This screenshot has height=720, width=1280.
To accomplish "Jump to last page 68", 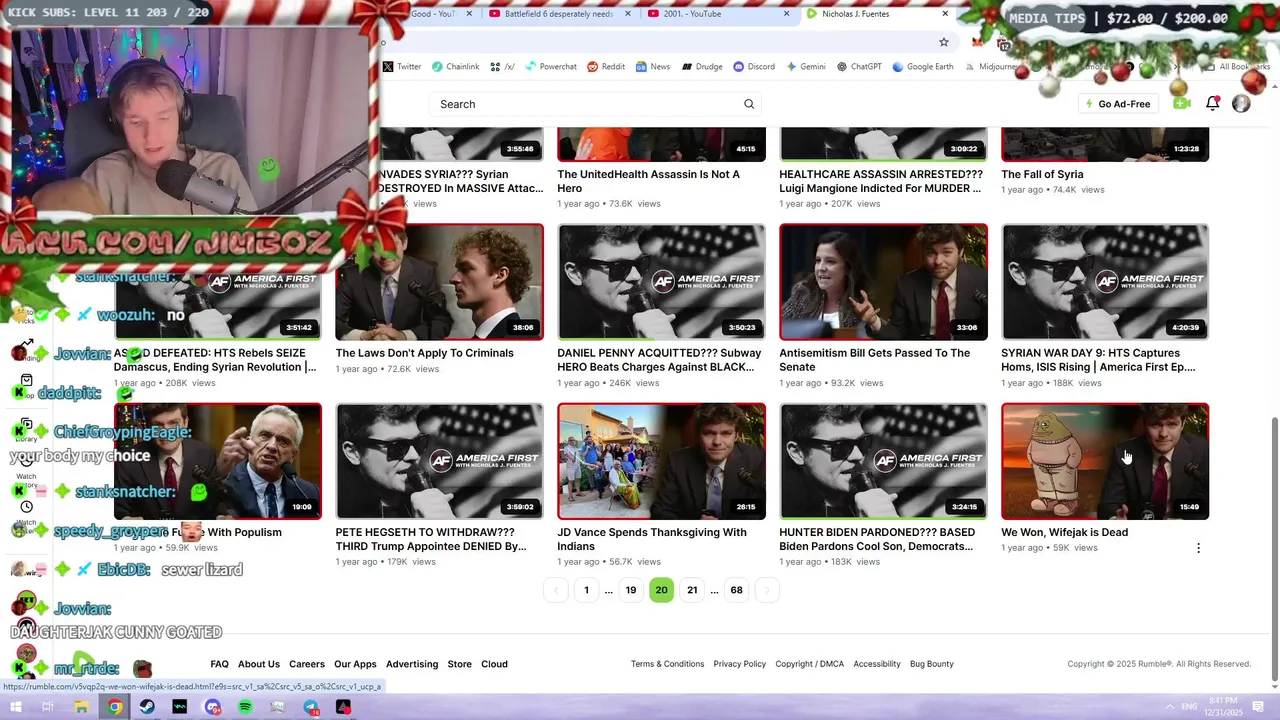I will click(x=736, y=590).
